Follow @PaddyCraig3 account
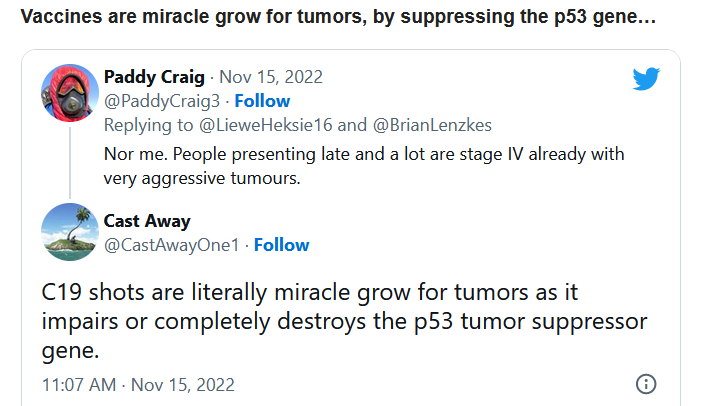Viewport: 704px width, 406px height. (x=262, y=101)
